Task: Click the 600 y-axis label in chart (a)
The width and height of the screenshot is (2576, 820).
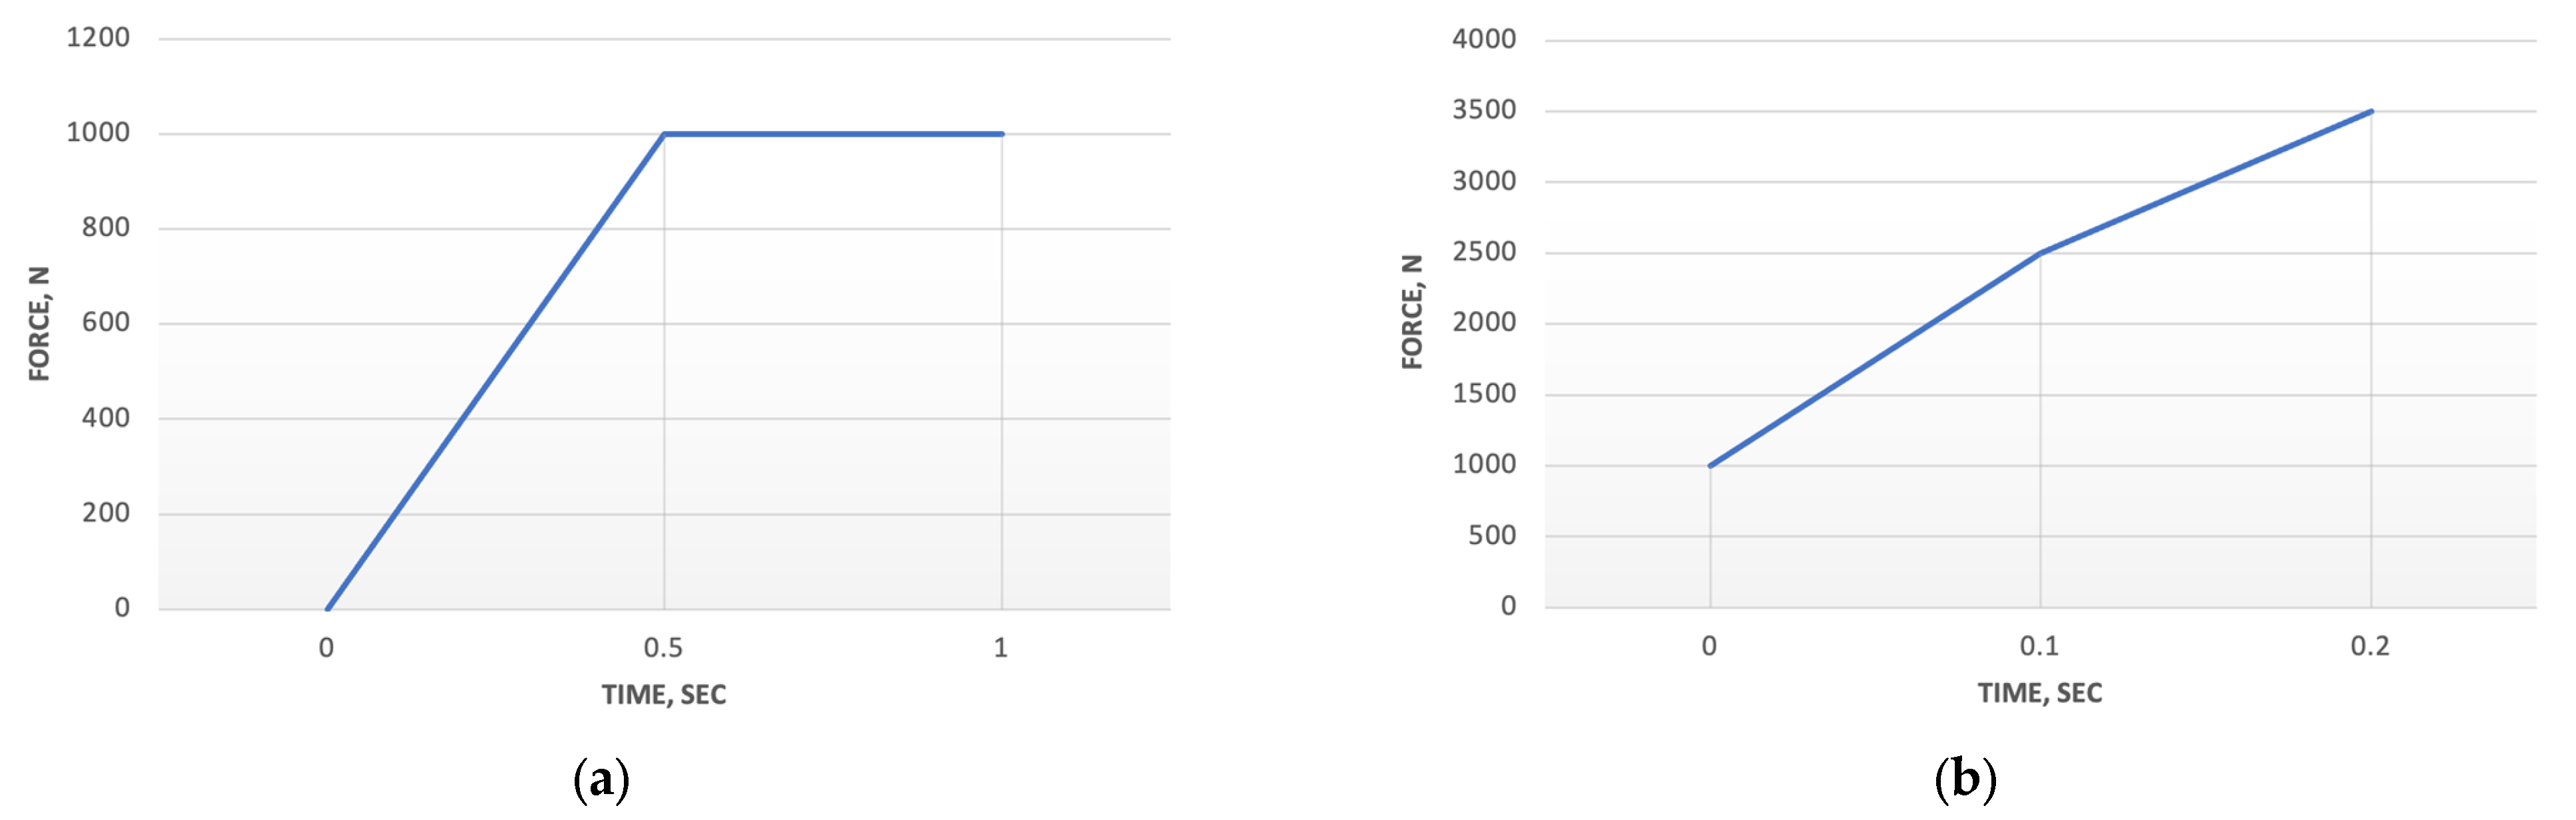Action: [106, 322]
